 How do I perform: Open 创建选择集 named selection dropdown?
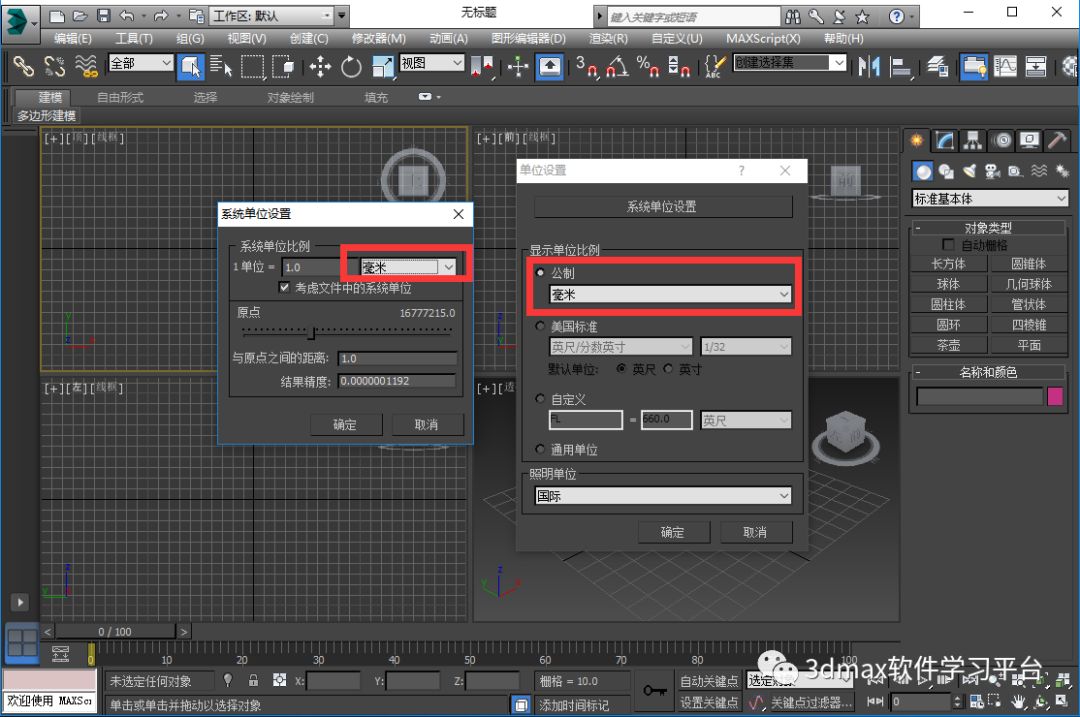coord(789,63)
